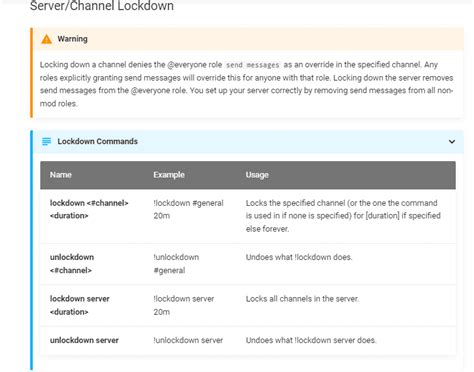The image size is (474, 372).
Task: Click the Example column header
Action: (x=169, y=175)
